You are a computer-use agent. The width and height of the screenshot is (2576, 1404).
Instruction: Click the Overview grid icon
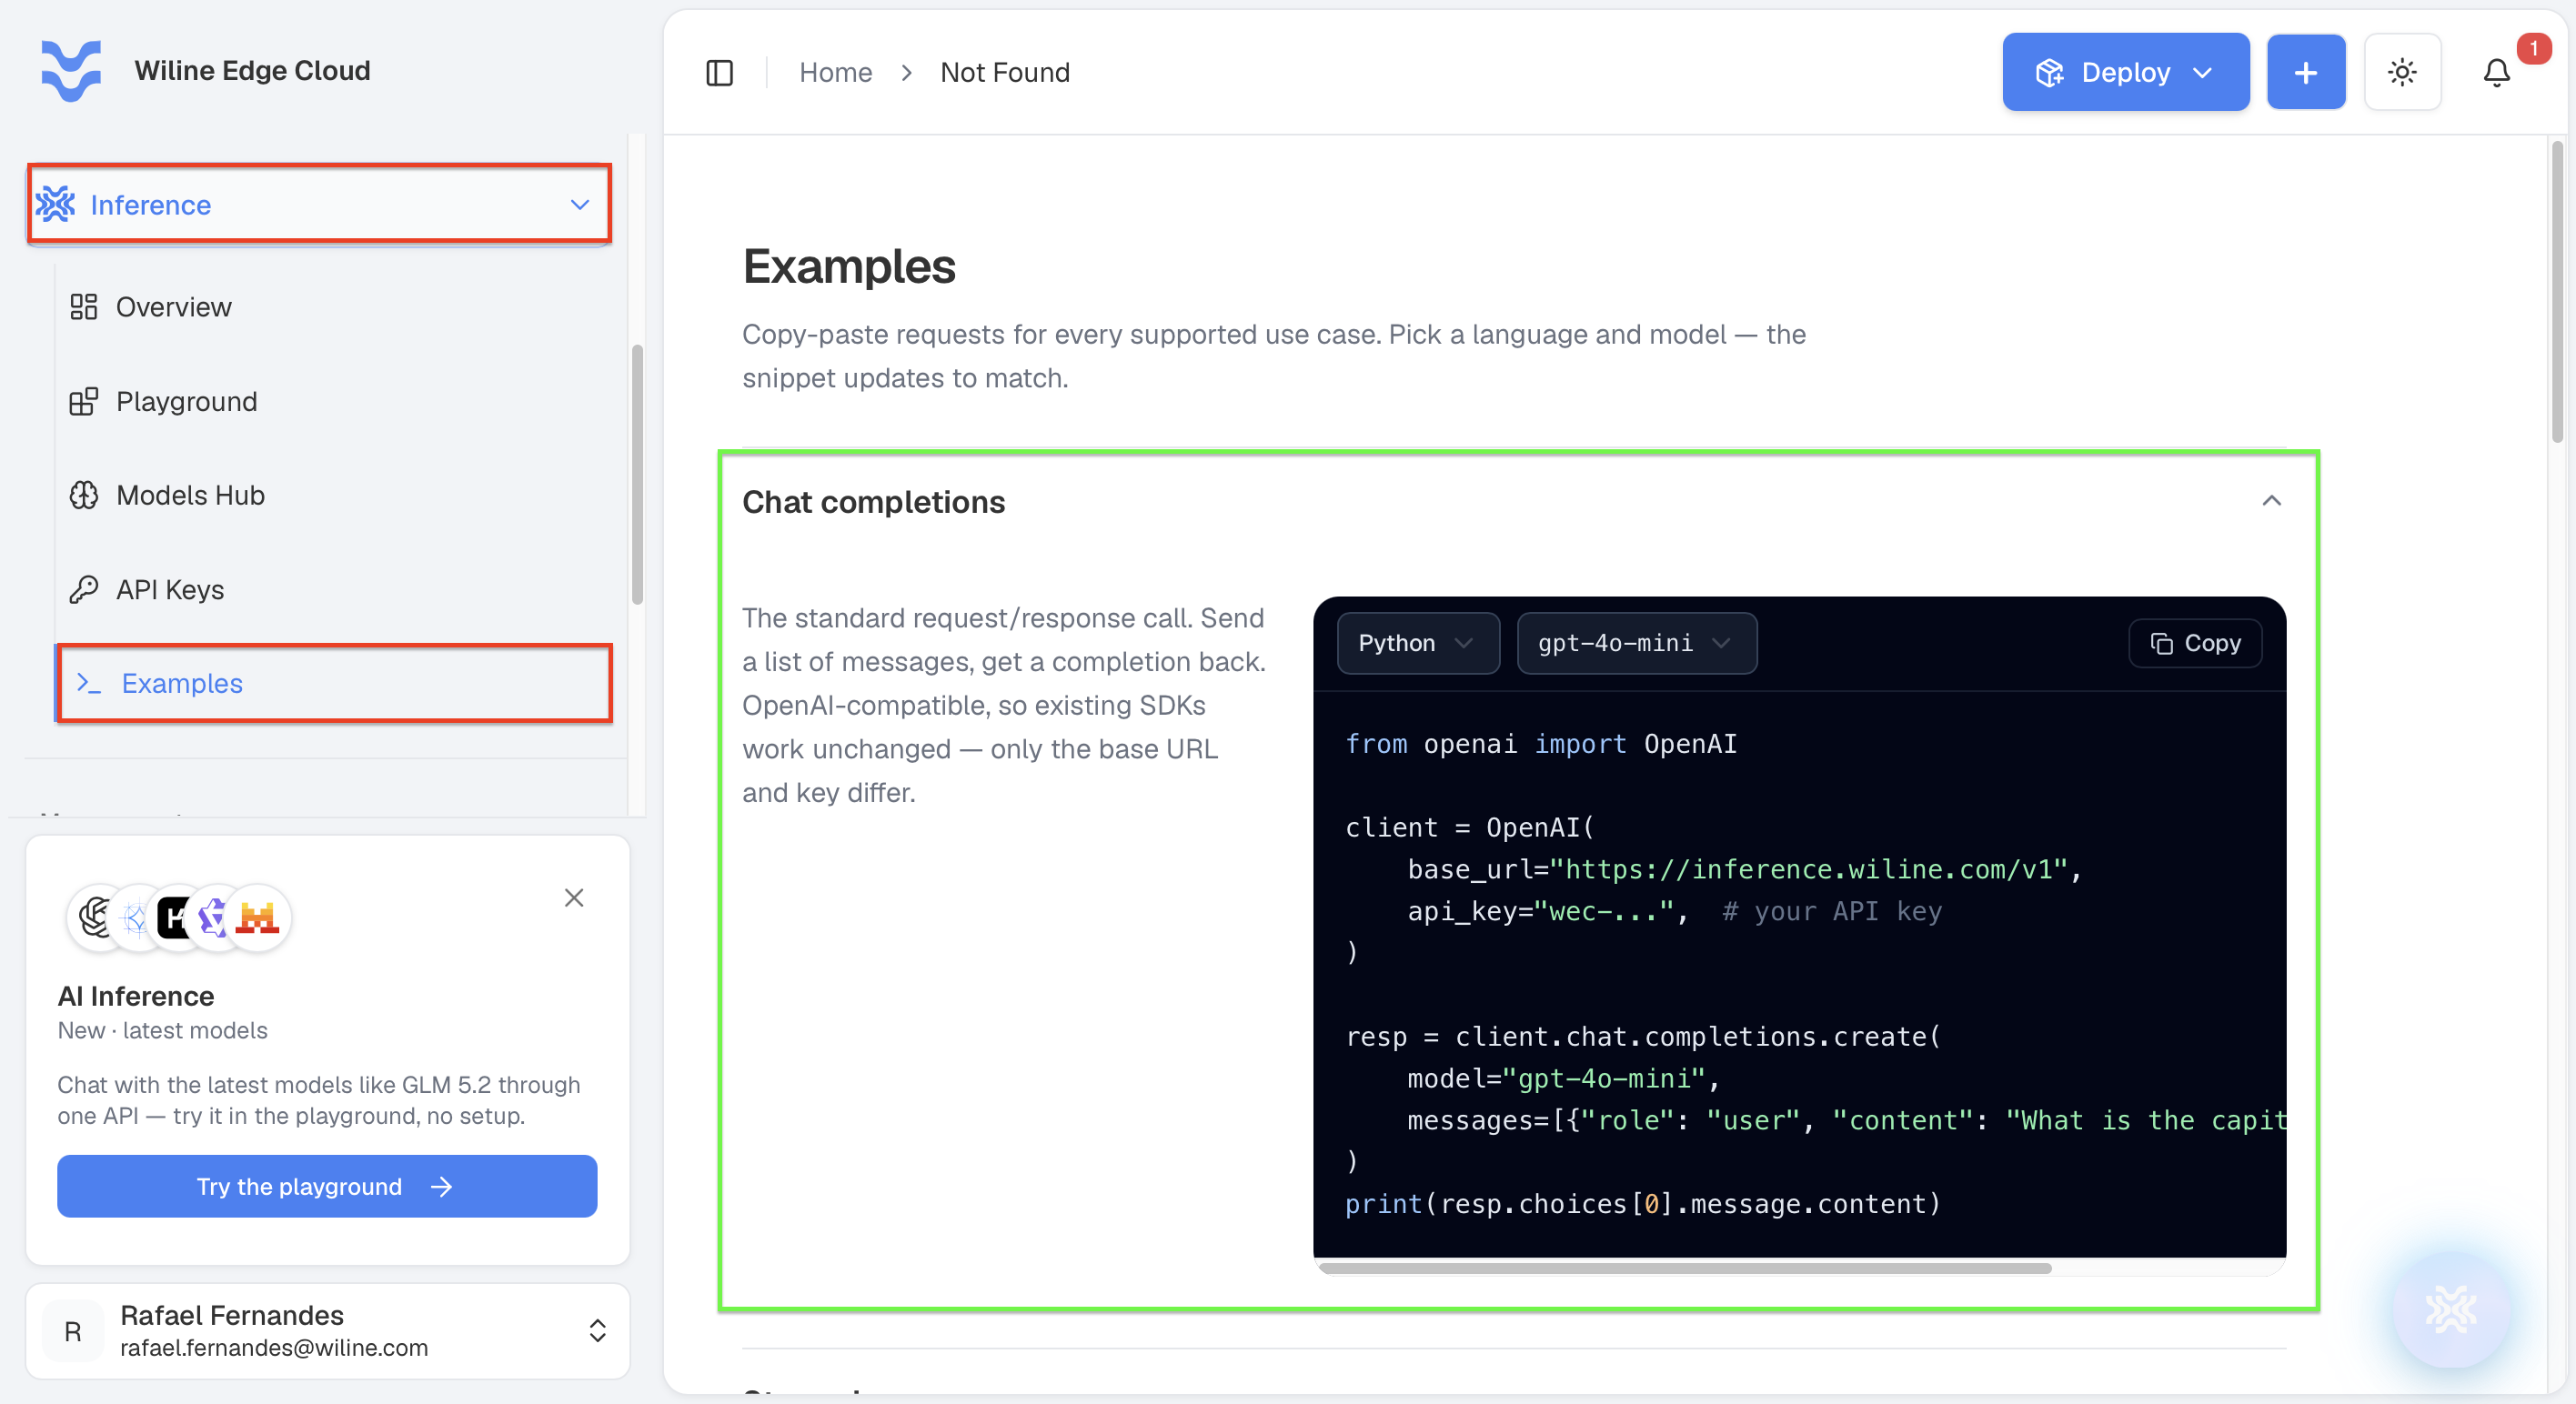pos(84,307)
